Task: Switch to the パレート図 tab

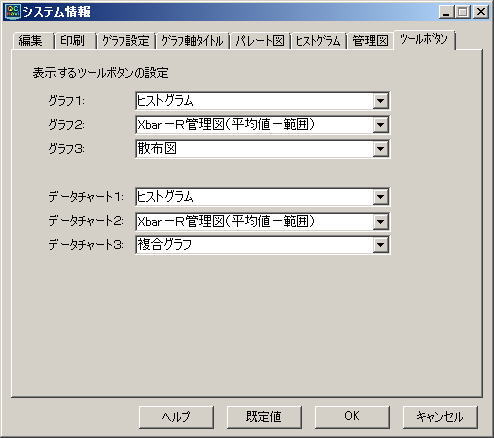Action: click(260, 41)
